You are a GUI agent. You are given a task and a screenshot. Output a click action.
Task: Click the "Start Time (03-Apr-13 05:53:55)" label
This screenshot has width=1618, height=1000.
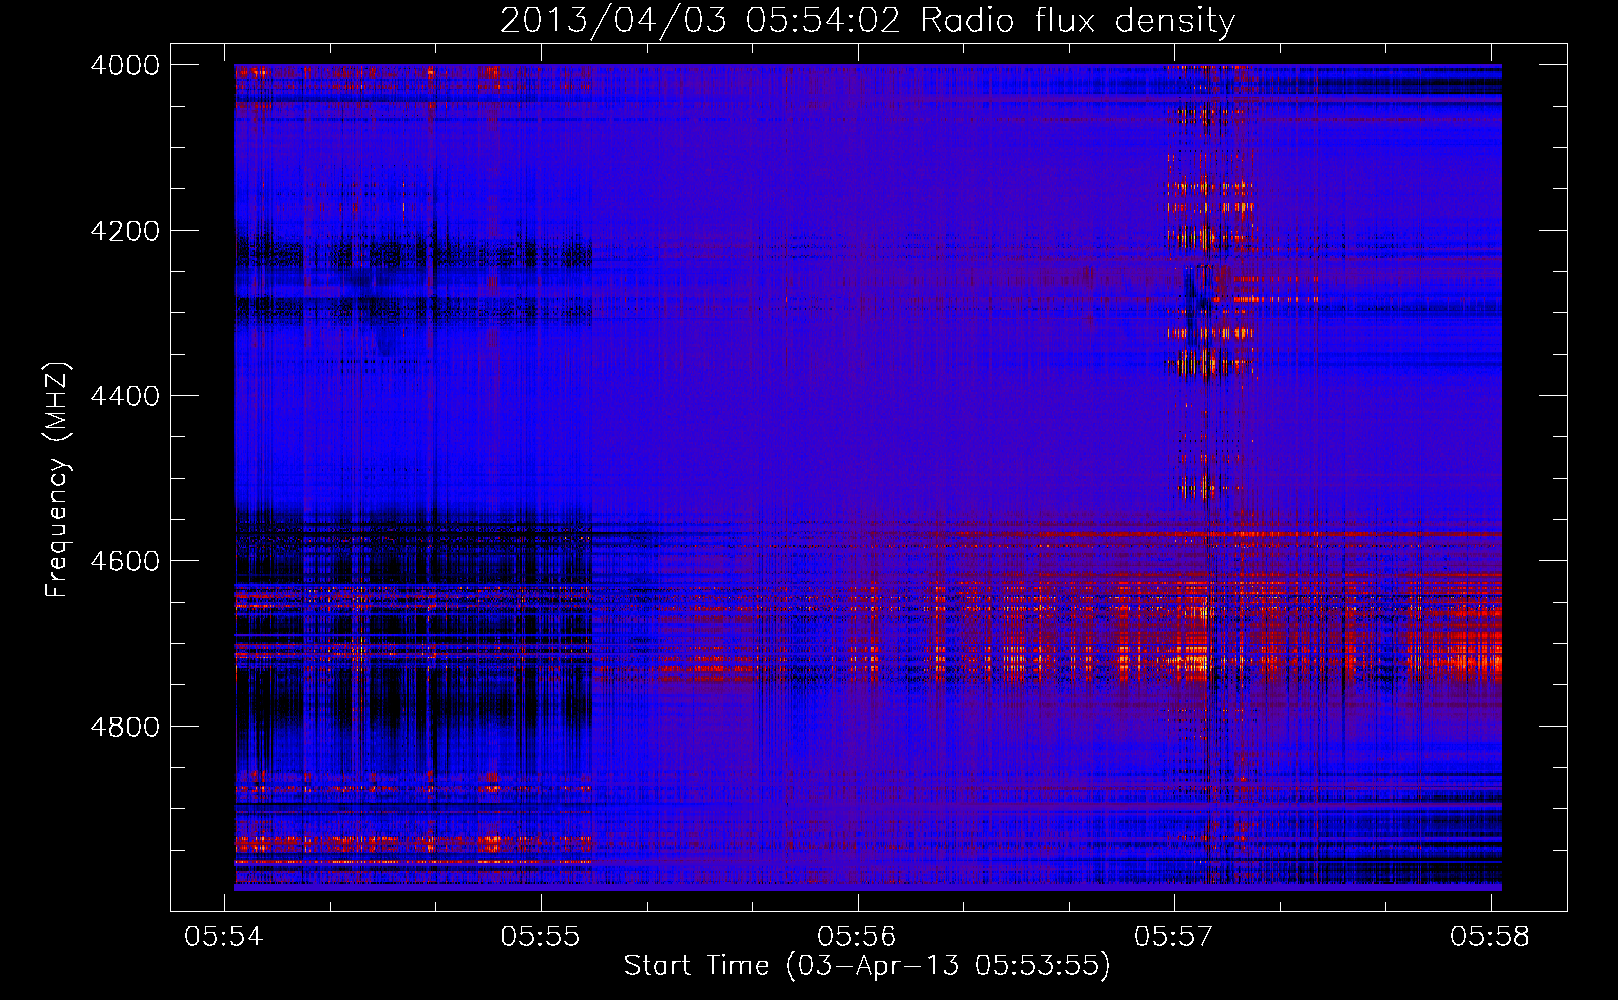[867, 966]
